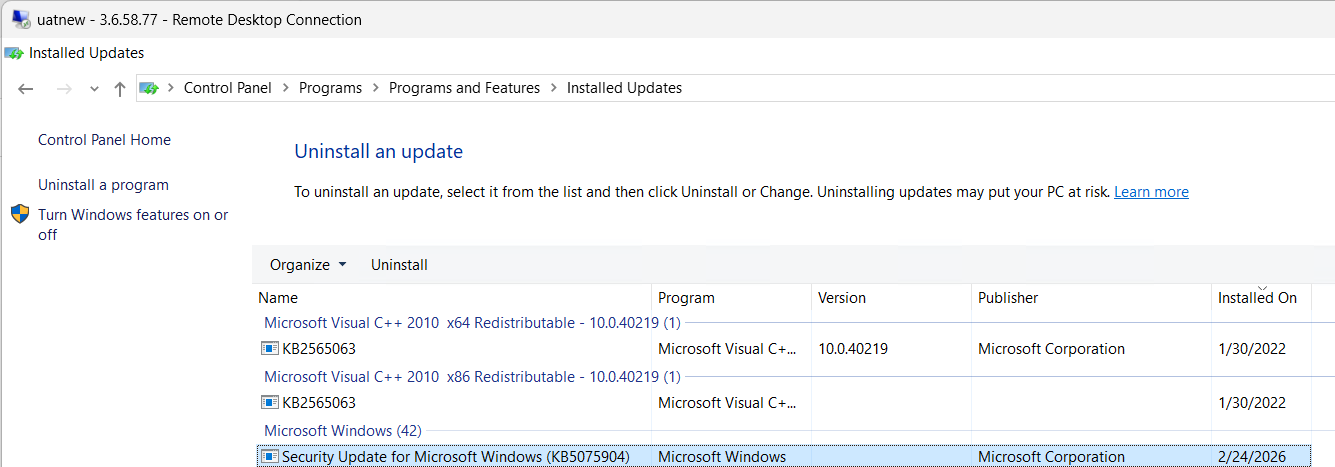Open the Learn more link
Image resolution: width=1335 pixels, height=467 pixels.
pyautogui.click(x=1151, y=192)
